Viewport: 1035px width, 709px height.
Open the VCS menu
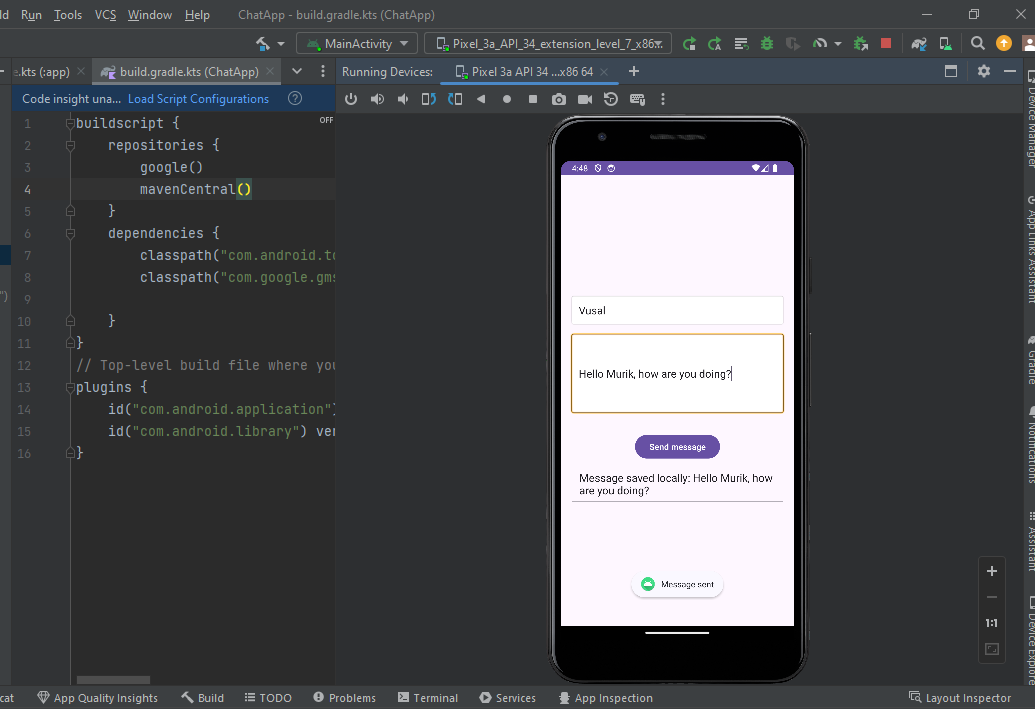(105, 15)
